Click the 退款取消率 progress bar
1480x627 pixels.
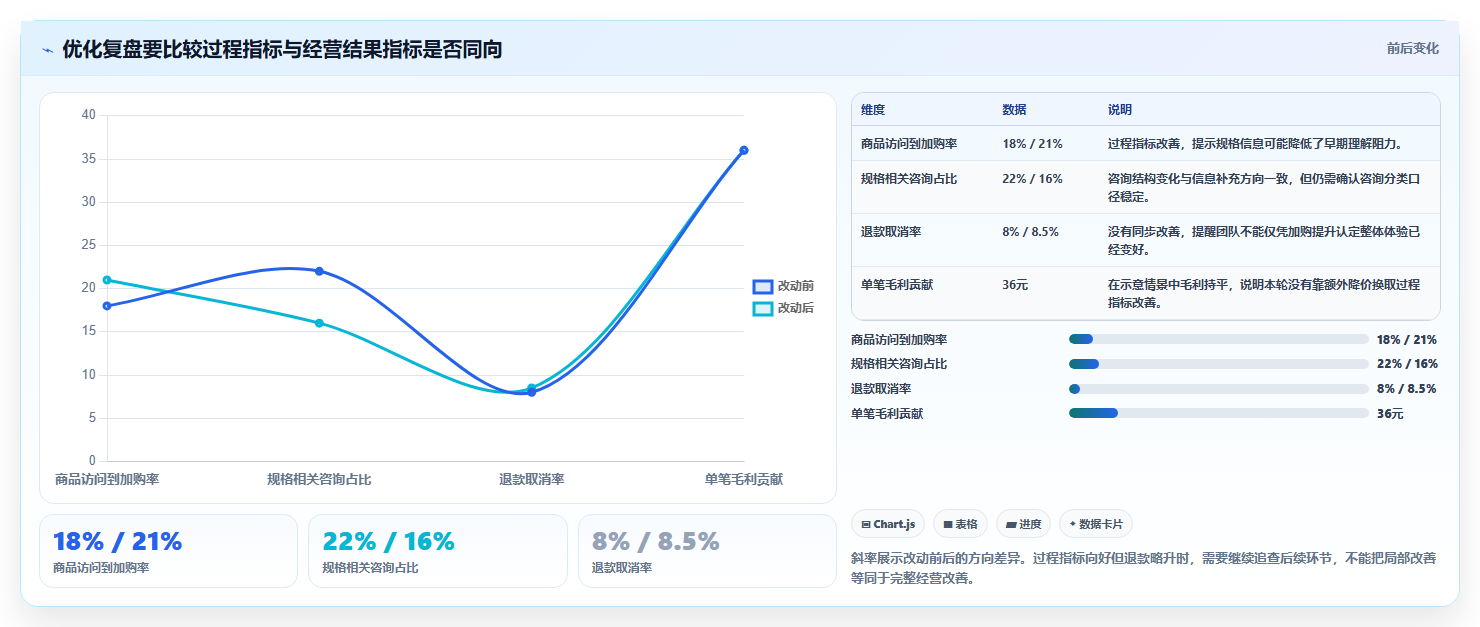pos(1218,389)
